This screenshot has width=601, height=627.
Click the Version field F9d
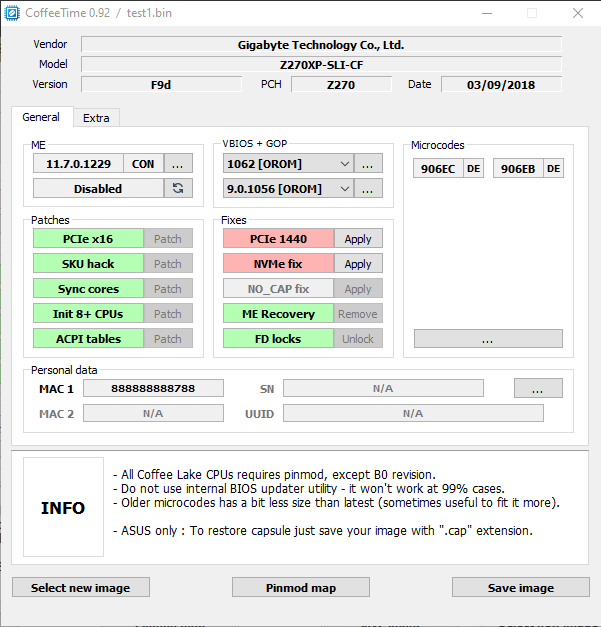[x=161, y=84]
